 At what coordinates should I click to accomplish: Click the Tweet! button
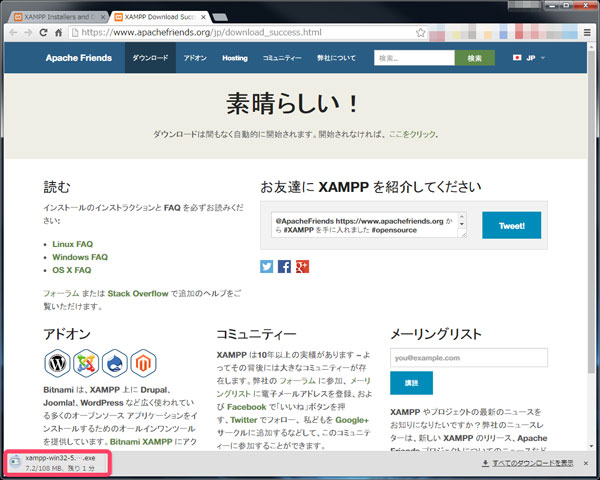tap(512, 225)
